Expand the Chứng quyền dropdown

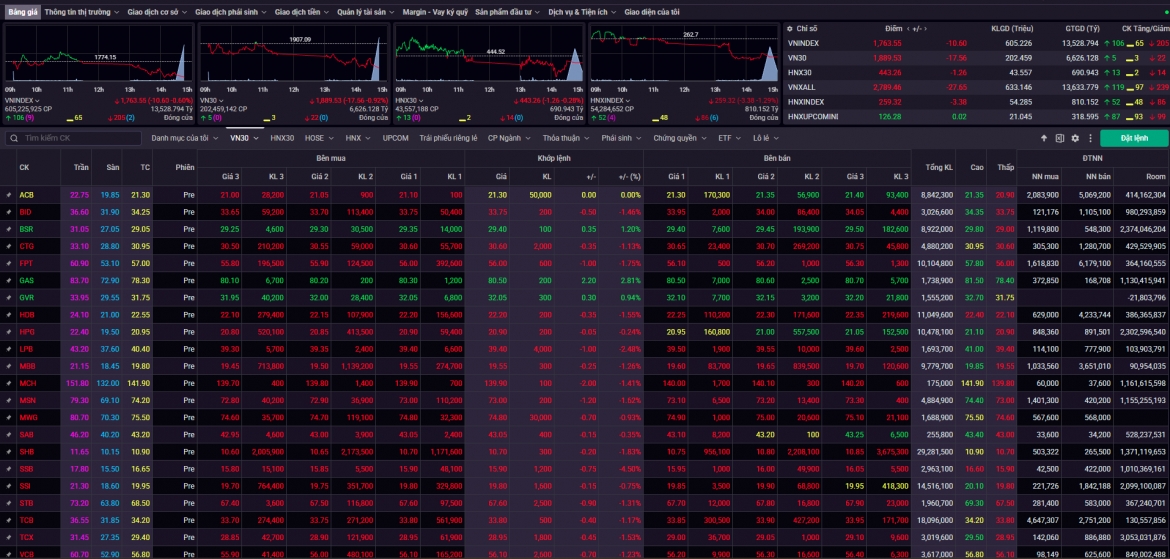click(x=678, y=138)
